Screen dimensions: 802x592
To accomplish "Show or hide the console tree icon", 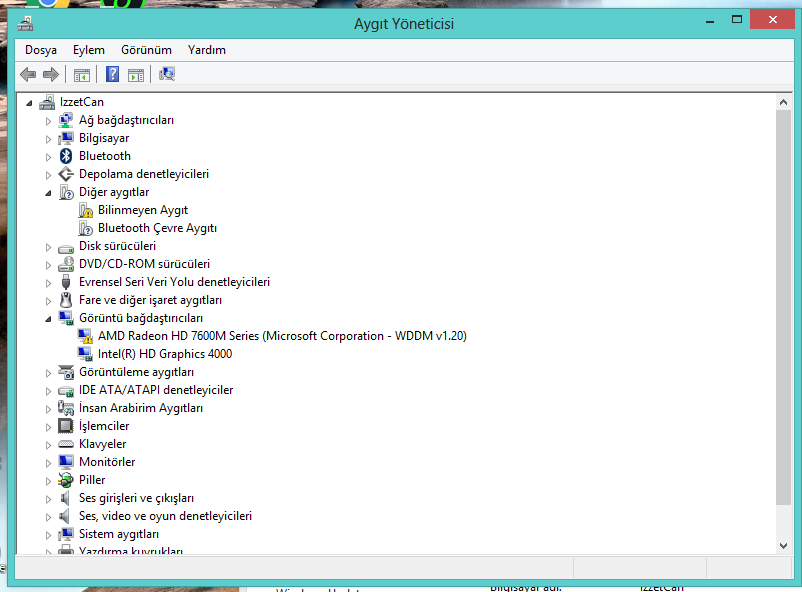I will tap(82, 75).
